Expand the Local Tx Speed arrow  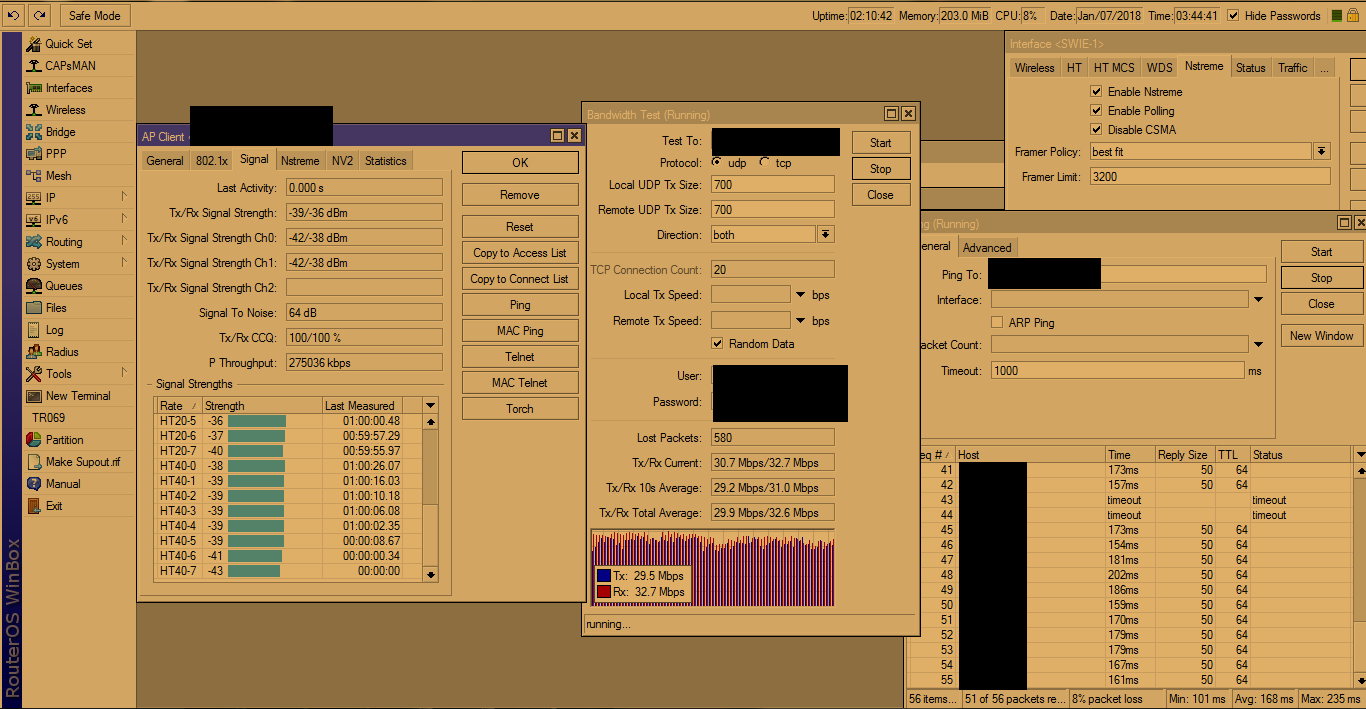pyautogui.click(x=801, y=295)
